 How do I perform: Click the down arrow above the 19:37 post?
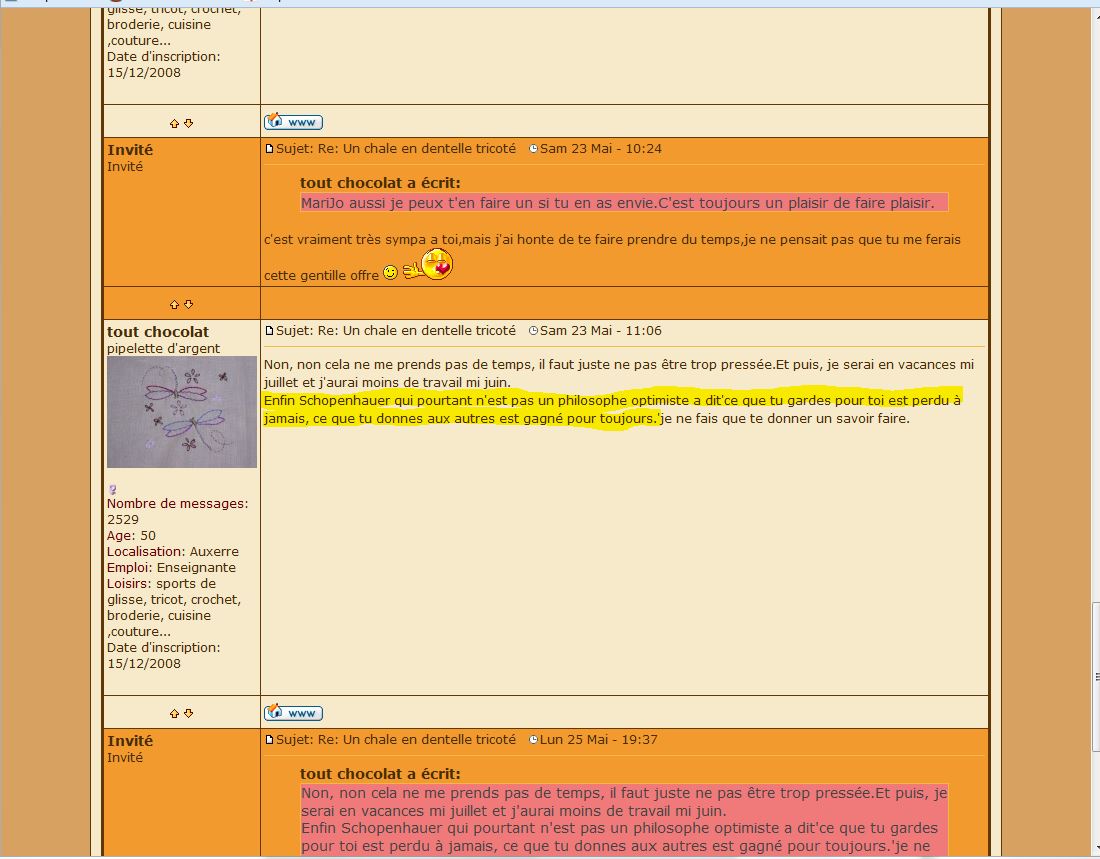tap(189, 713)
